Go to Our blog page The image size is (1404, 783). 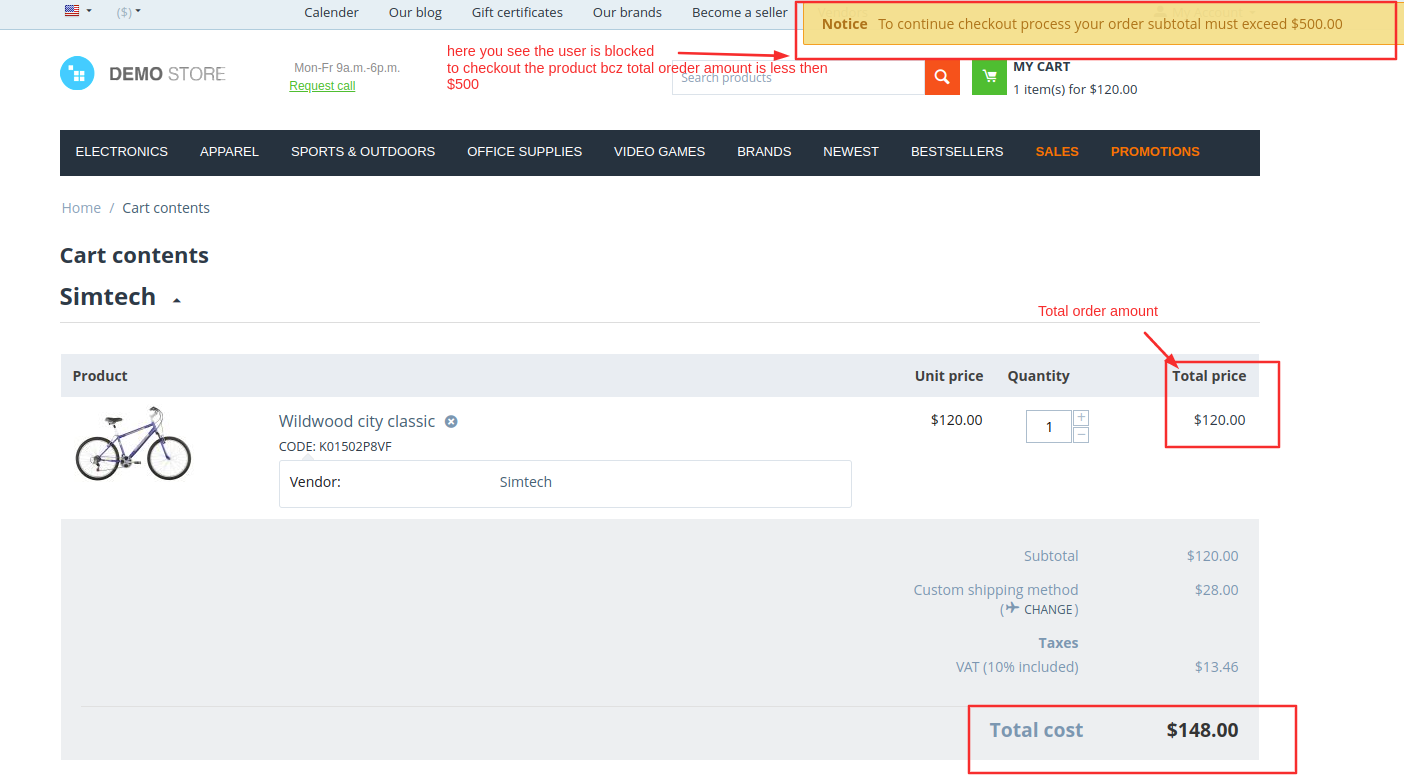(x=415, y=12)
